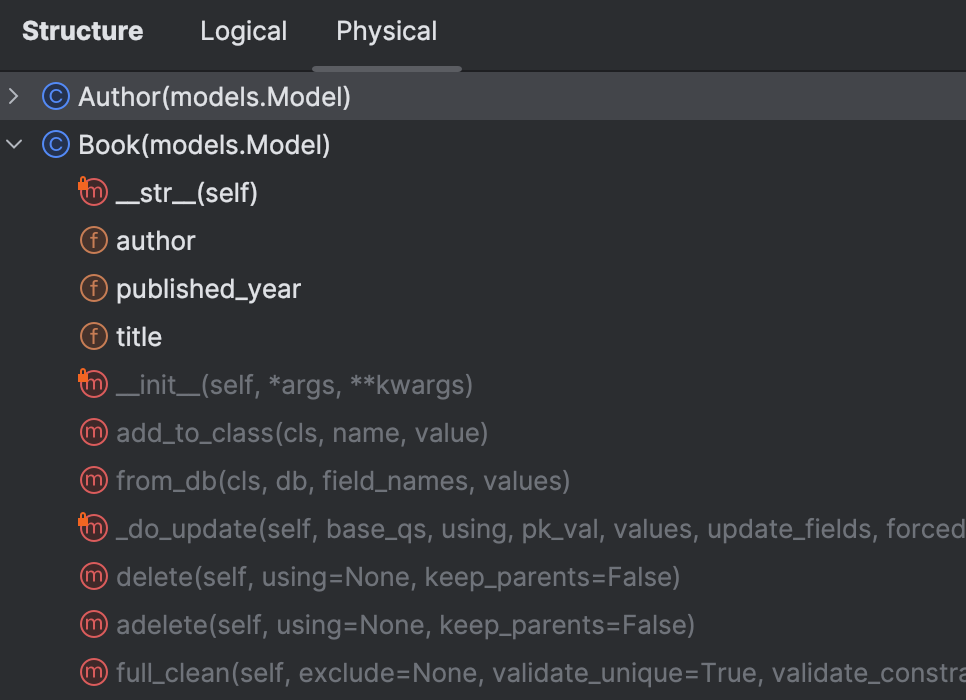Select the title field entry

[x=140, y=336]
